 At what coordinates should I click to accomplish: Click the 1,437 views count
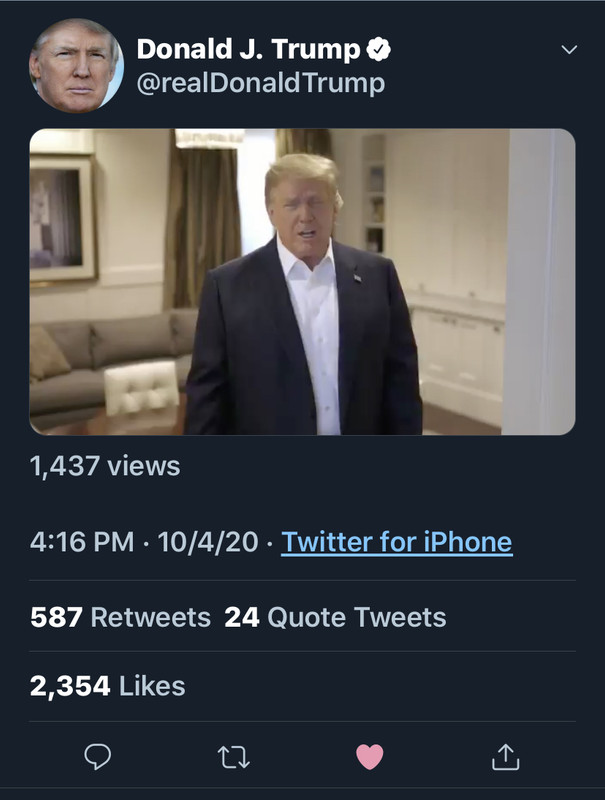105,465
